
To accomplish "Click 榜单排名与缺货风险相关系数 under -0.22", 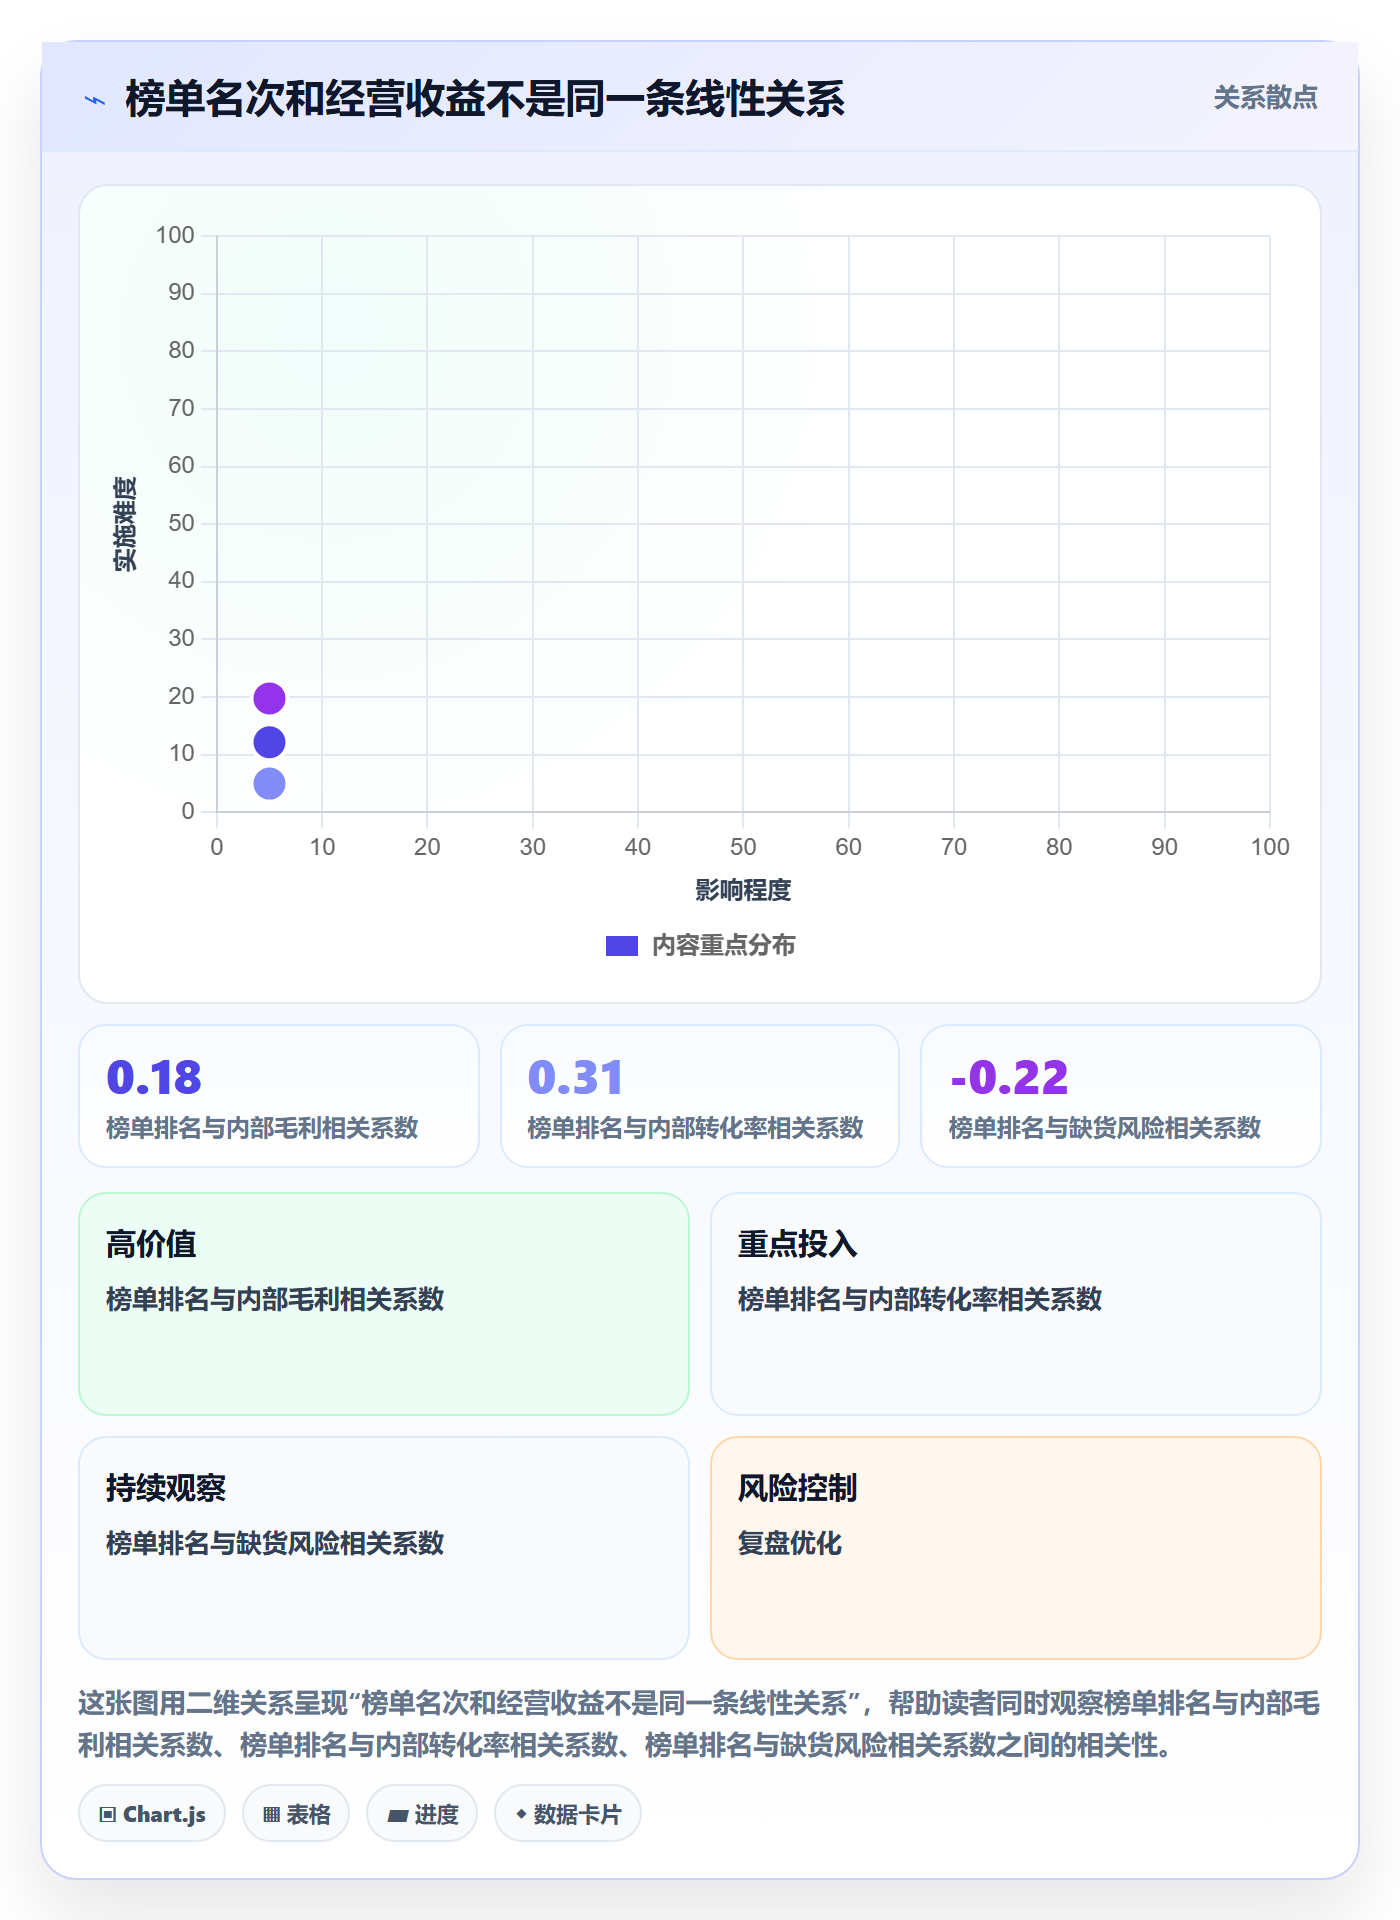I will click(x=1105, y=1128).
